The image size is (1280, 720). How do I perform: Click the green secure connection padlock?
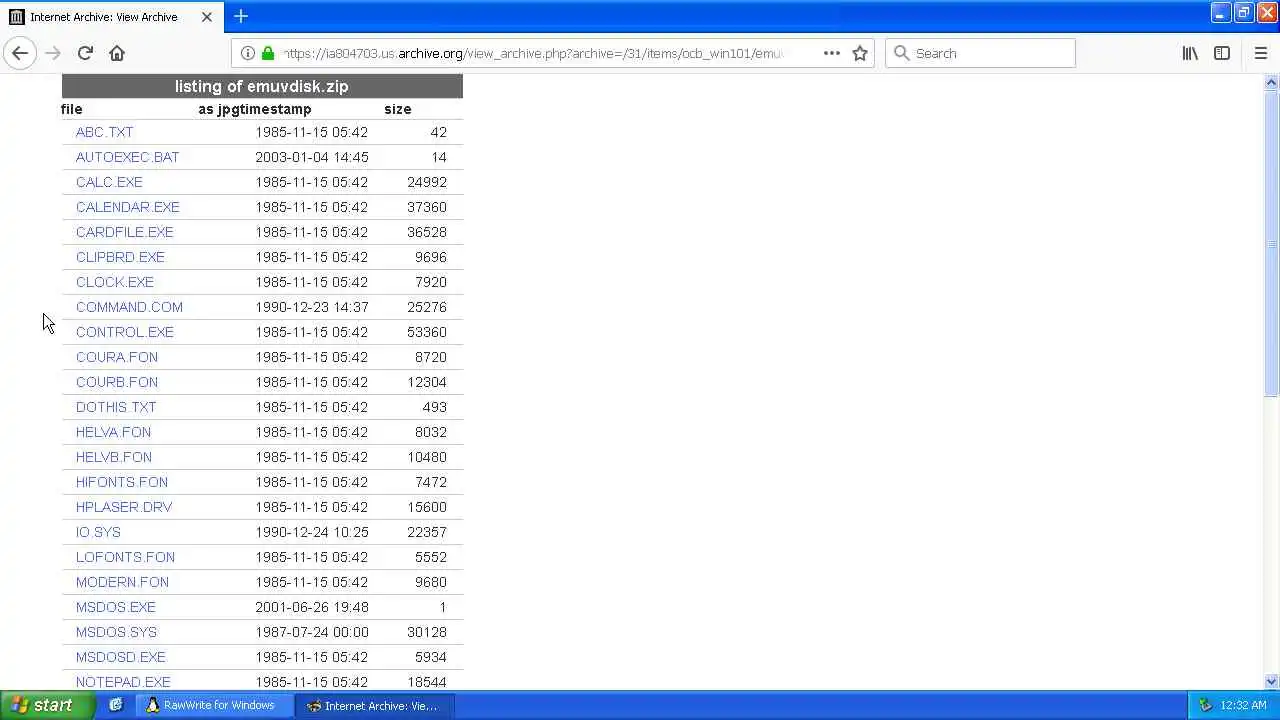[267, 53]
